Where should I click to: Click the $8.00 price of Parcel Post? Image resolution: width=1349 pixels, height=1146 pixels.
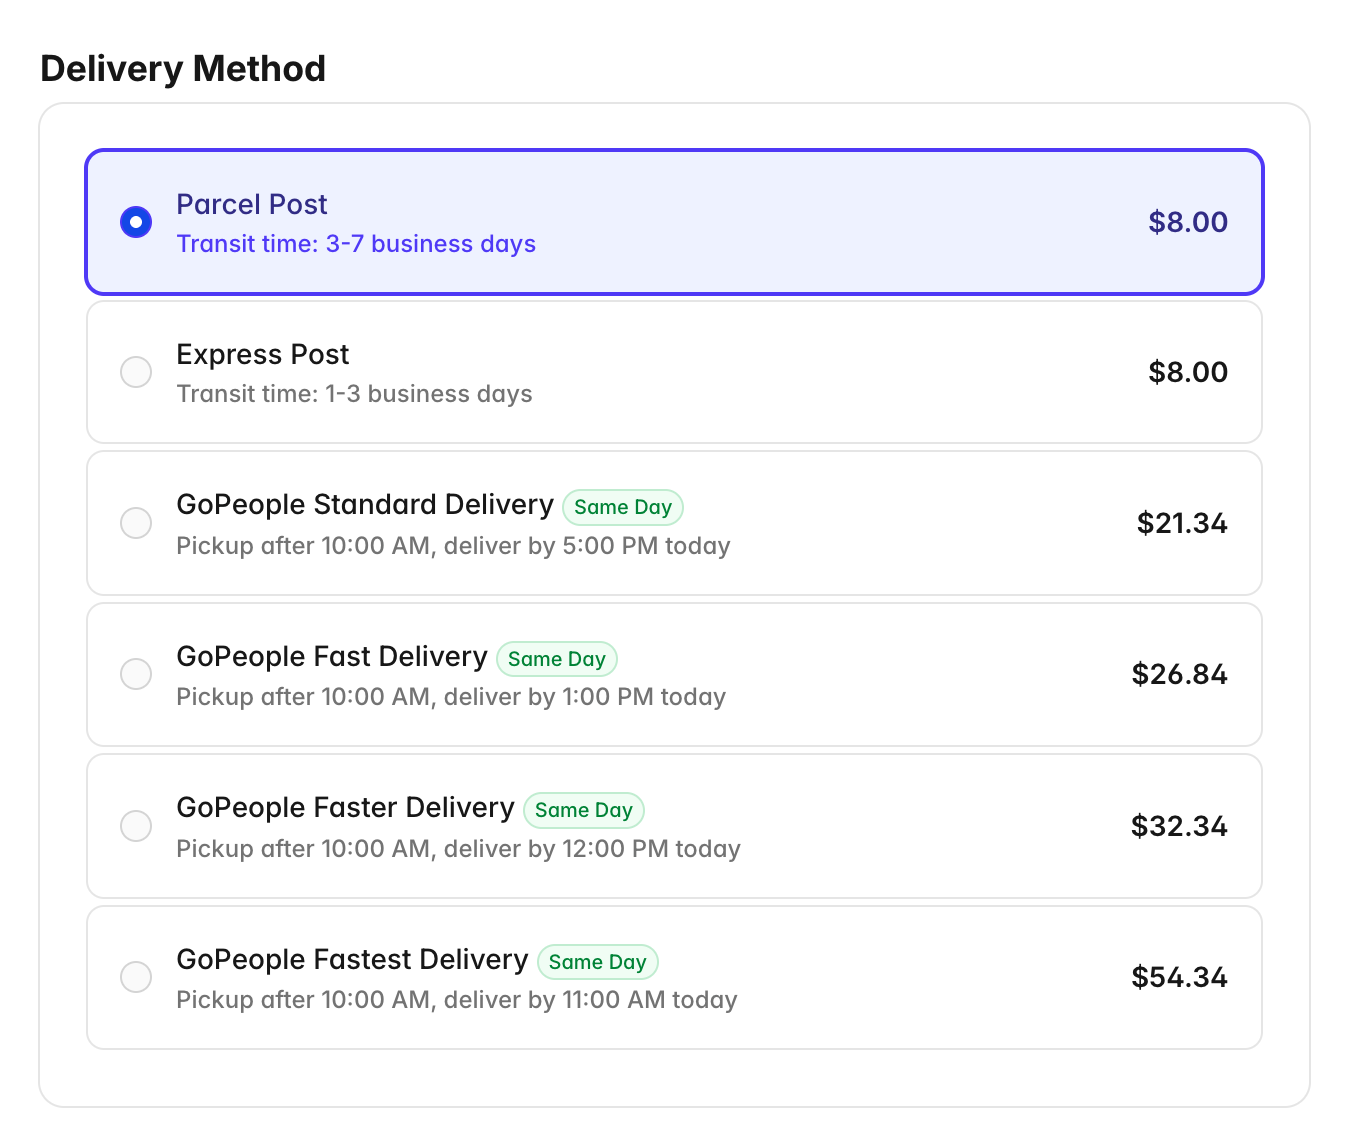1188,222
